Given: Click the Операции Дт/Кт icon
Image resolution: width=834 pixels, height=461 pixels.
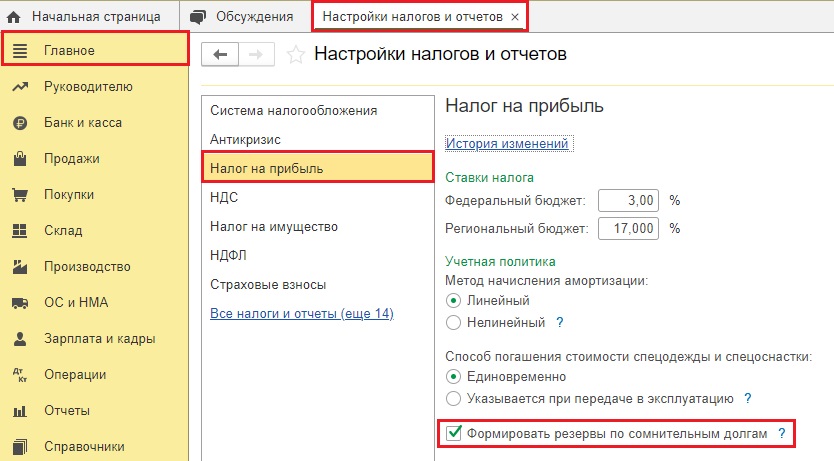Looking at the screenshot, I should [x=20, y=375].
